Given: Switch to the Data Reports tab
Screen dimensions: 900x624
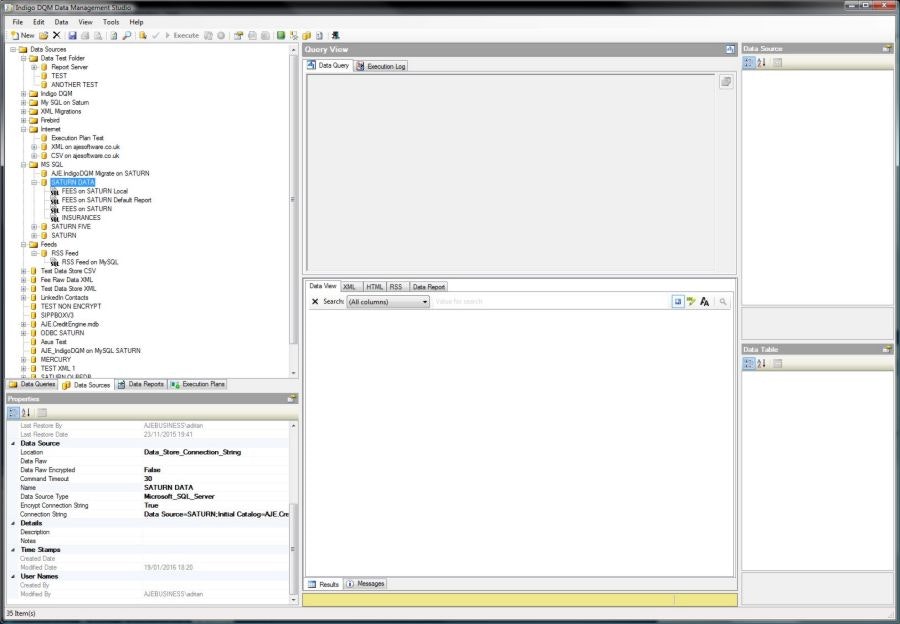Looking at the screenshot, I should point(147,384).
